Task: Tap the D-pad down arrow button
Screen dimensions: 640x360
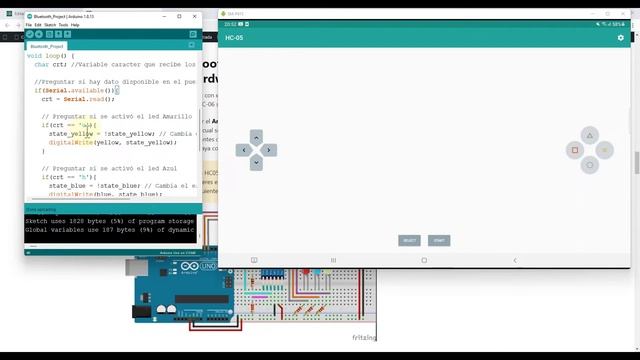Action: [x=256, y=162]
